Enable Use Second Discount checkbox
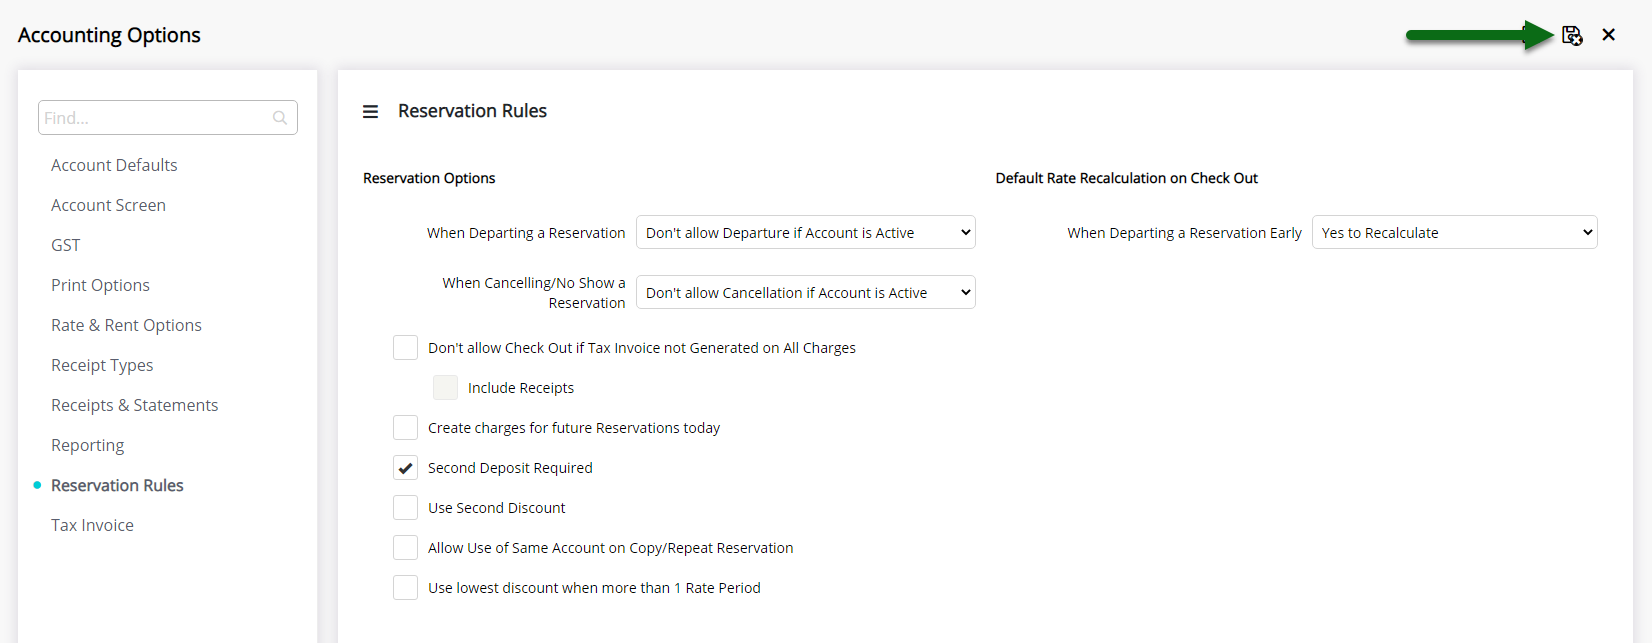The height and width of the screenshot is (643, 1652). (405, 507)
